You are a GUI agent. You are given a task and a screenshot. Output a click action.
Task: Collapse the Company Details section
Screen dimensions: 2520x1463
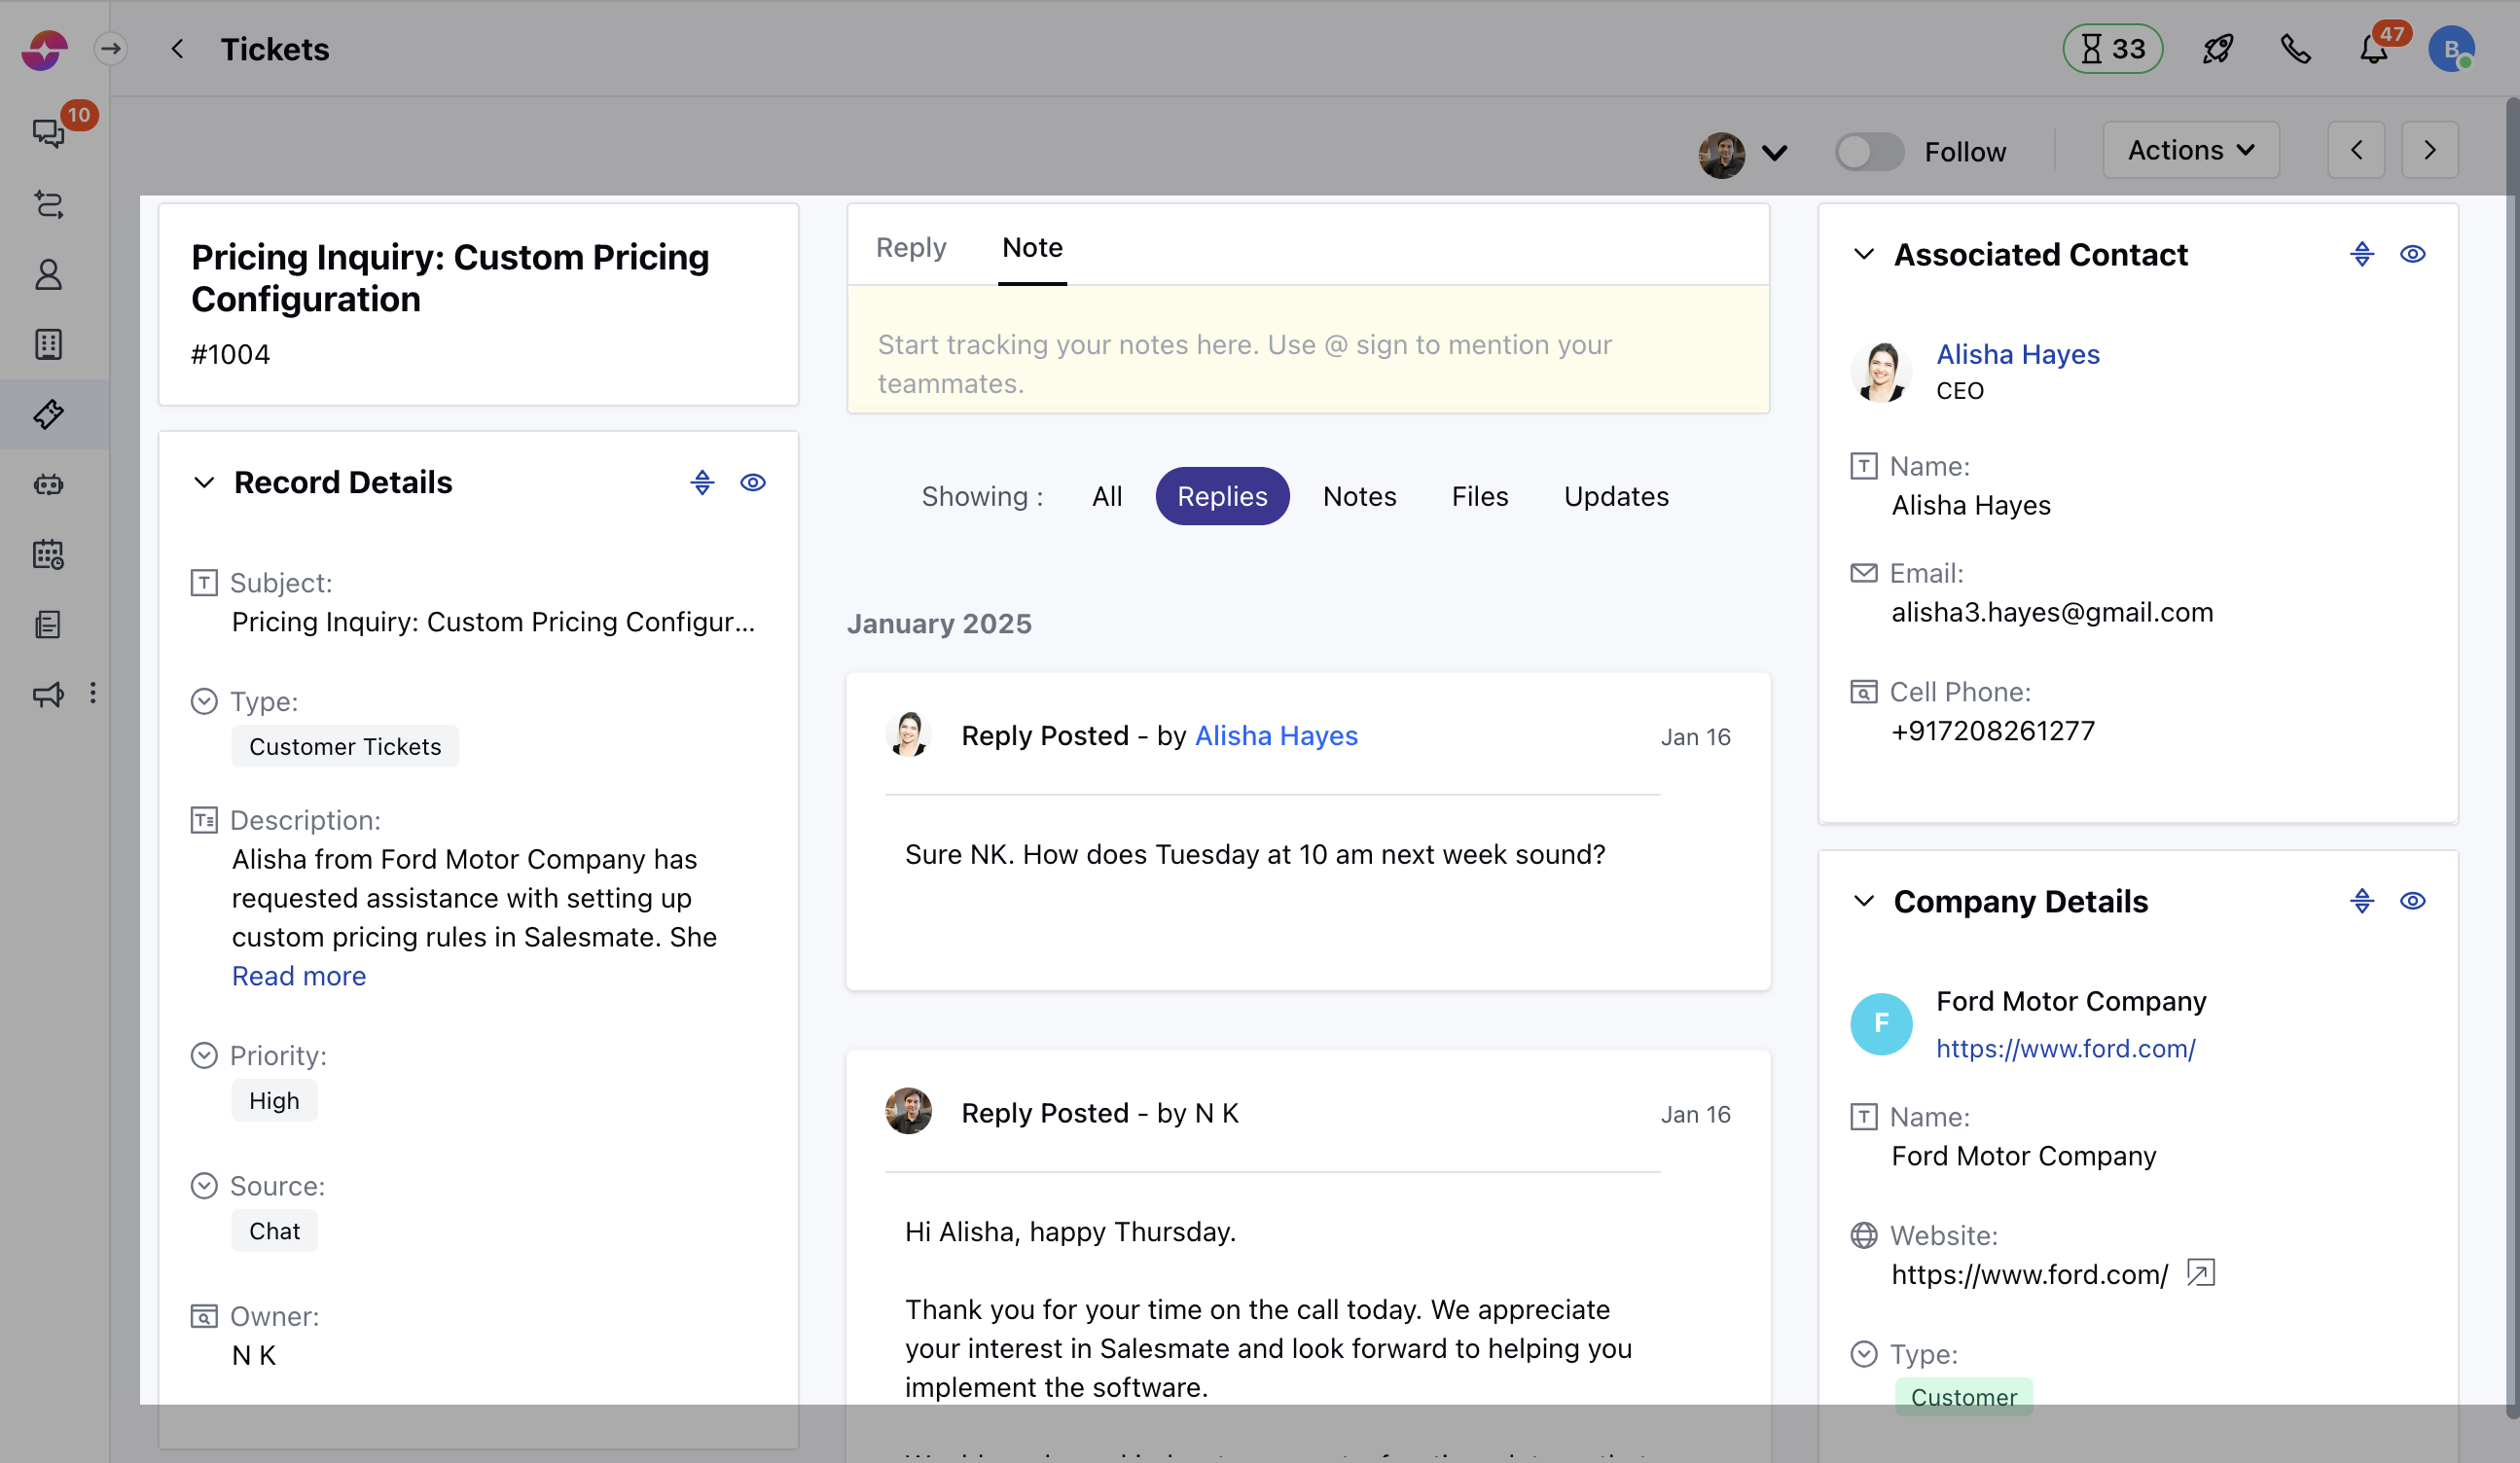pyautogui.click(x=1863, y=901)
